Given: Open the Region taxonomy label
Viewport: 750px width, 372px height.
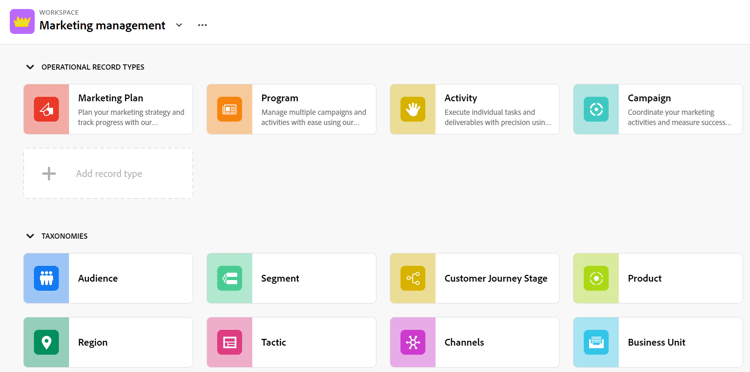Looking at the screenshot, I should 93,343.
